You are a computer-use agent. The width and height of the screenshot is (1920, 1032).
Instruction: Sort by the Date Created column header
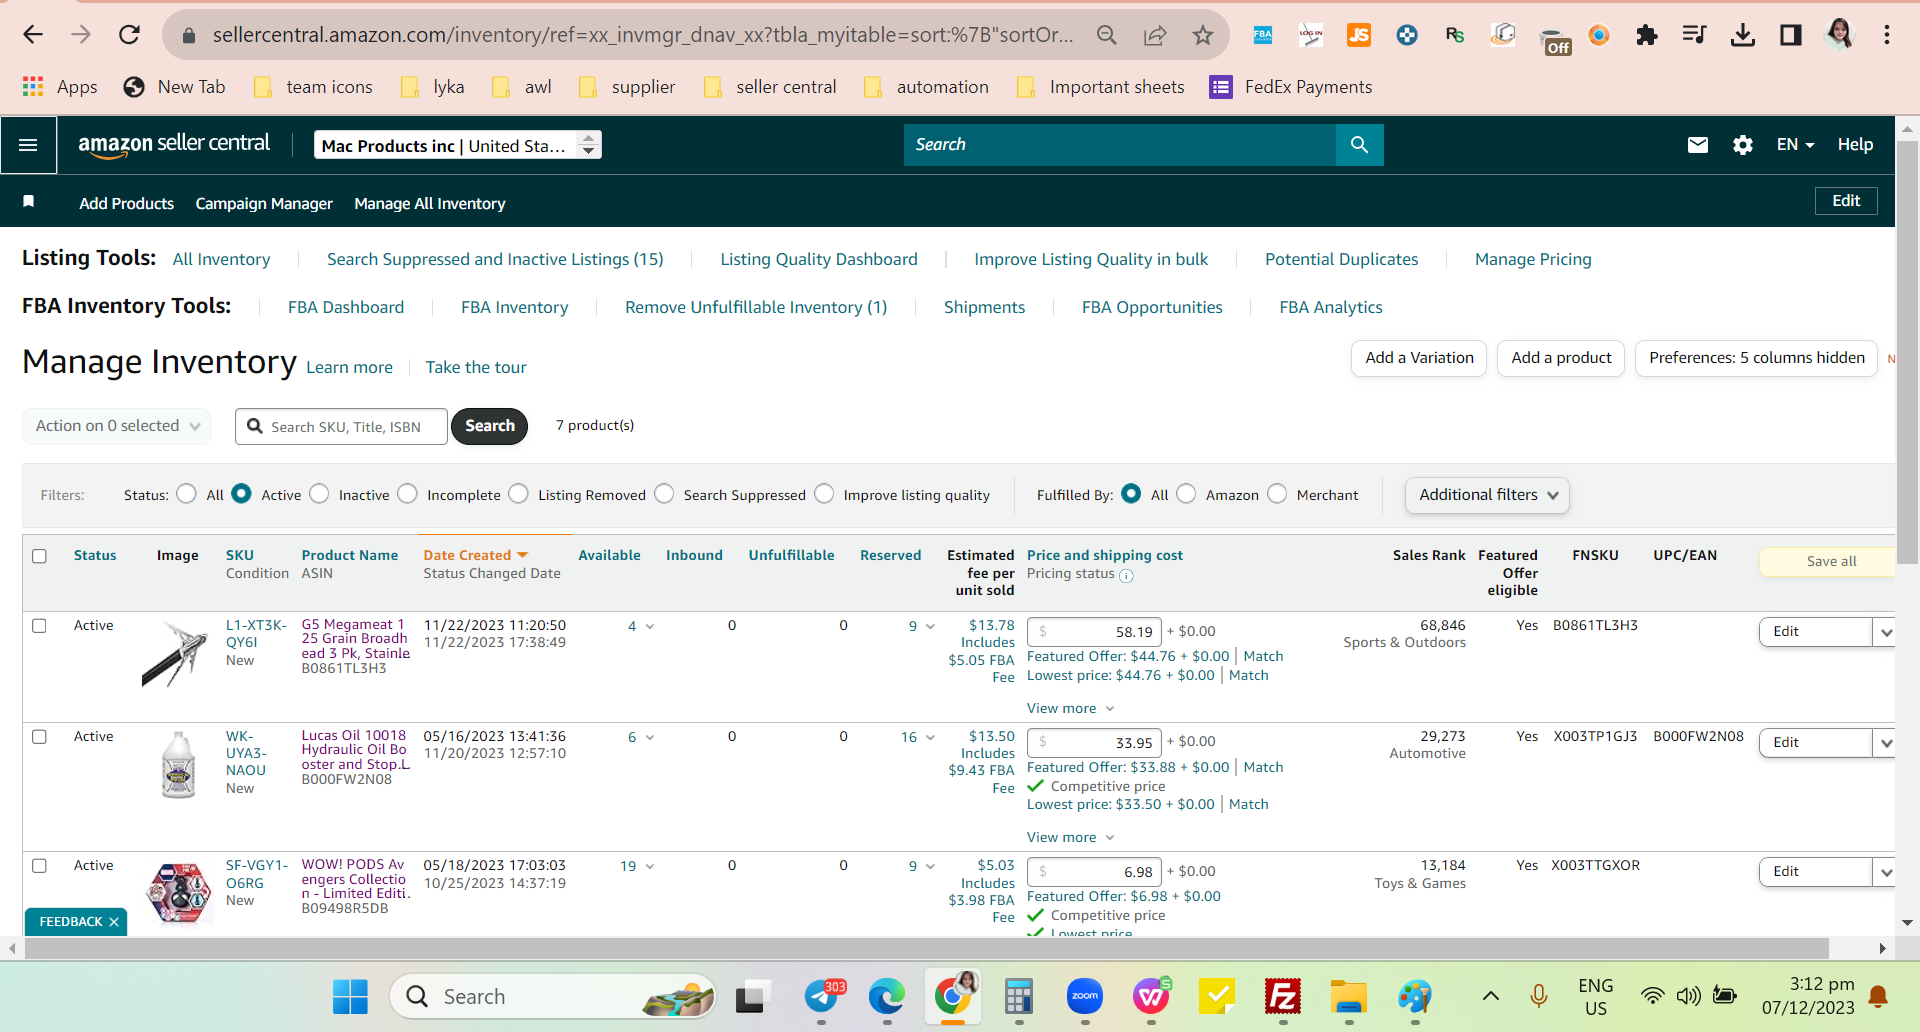(x=467, y=556)
